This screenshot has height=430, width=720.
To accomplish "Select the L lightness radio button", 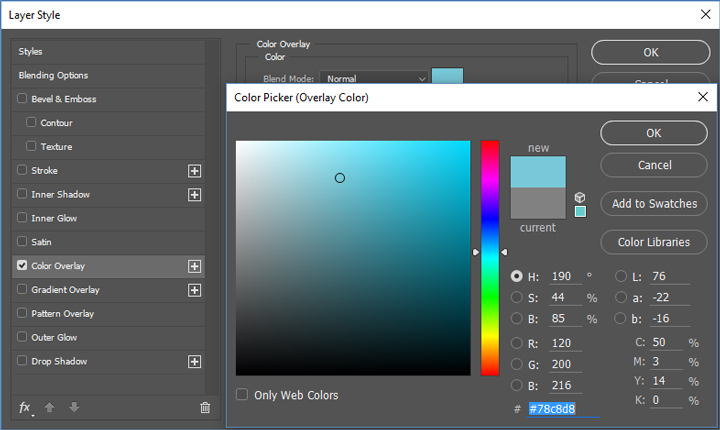I will 621,276.
